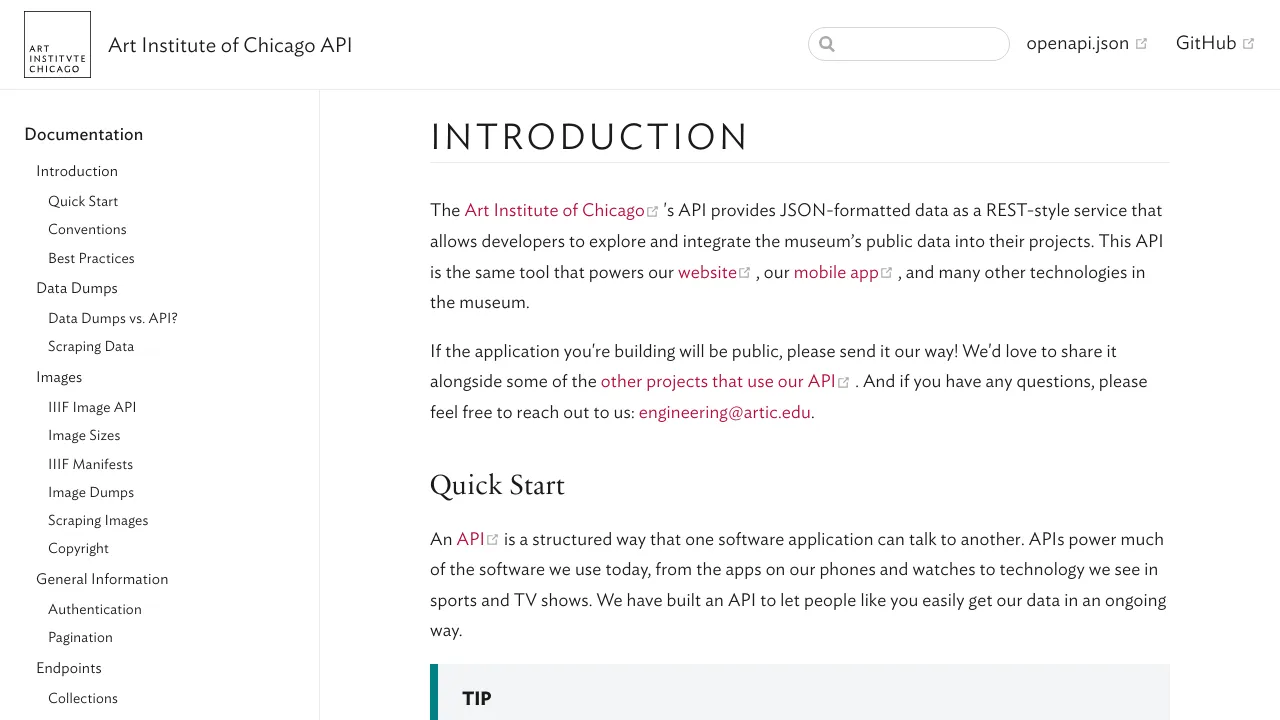
Task: Open Best Practices in the sidebar
Action: [91, 258]
